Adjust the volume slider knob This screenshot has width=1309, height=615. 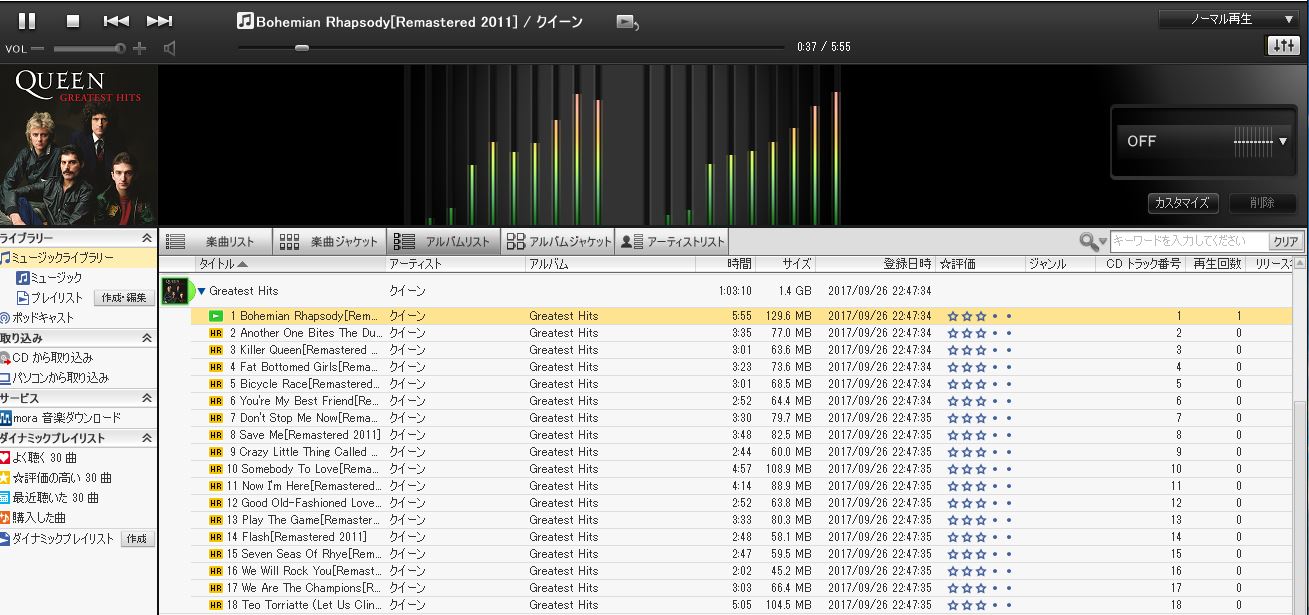[121, 48]
